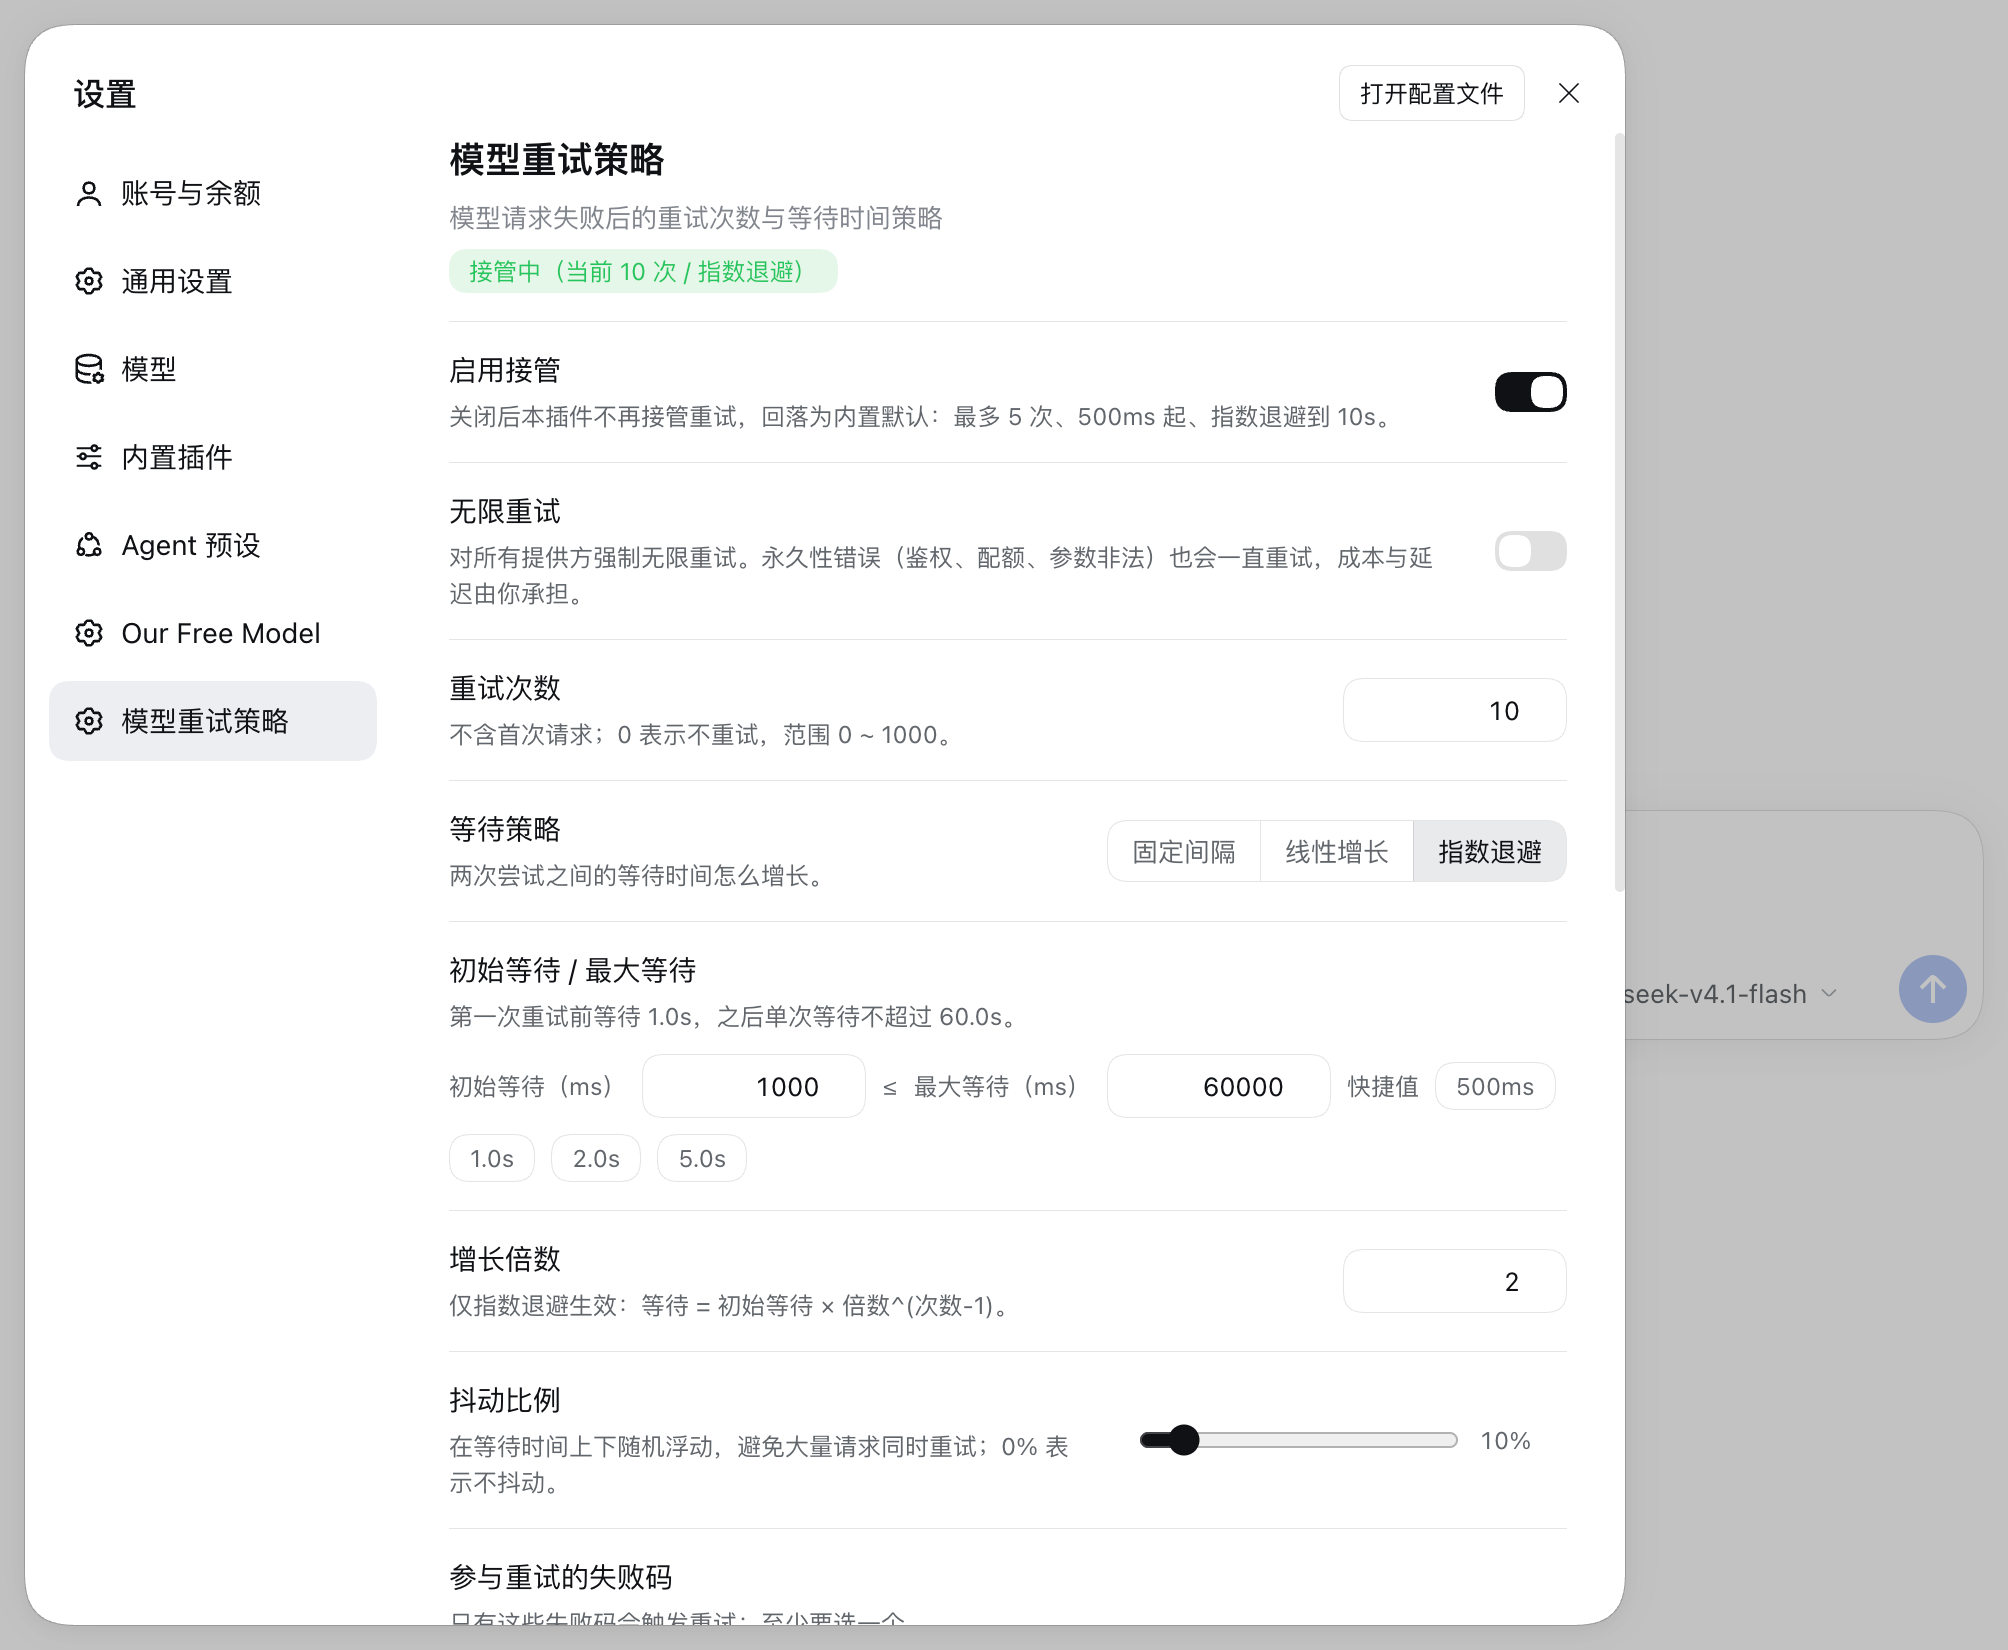This screenshot has height=1650, width=2008.
Task: Click the gear icon beside Our Free Model
Action: (89, 633)
